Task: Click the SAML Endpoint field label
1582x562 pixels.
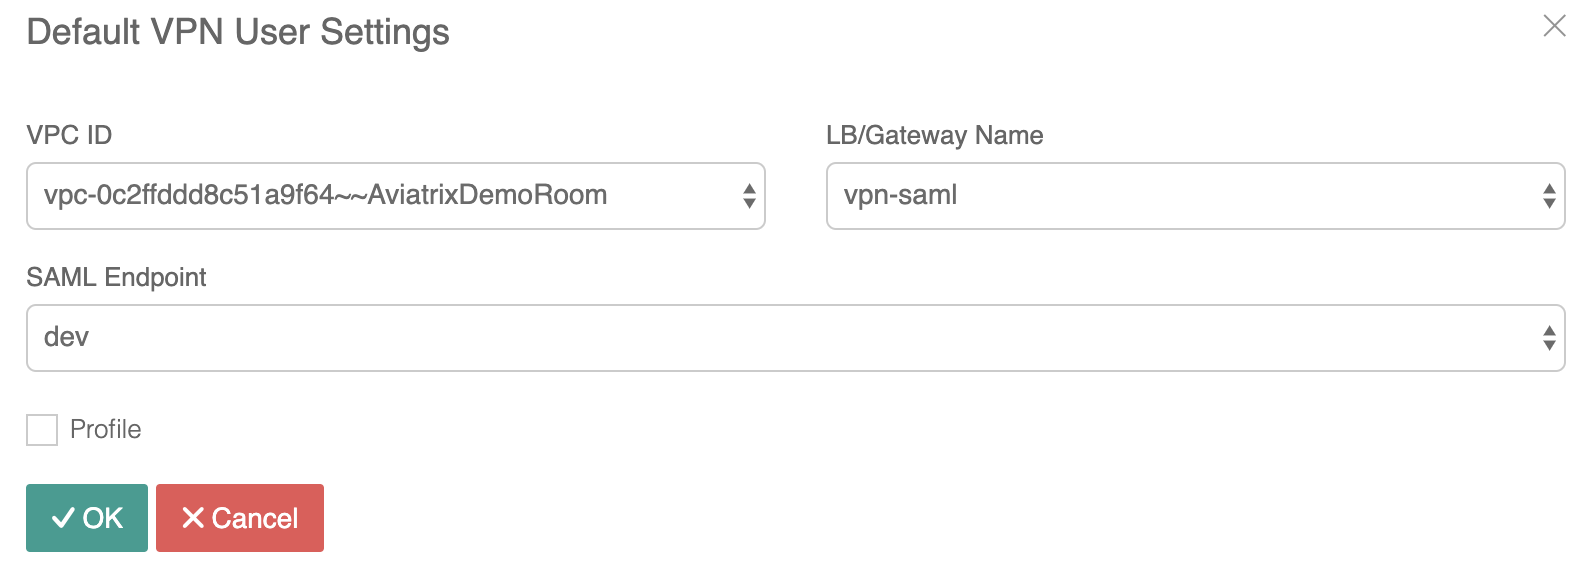Action: coord(116,277)
